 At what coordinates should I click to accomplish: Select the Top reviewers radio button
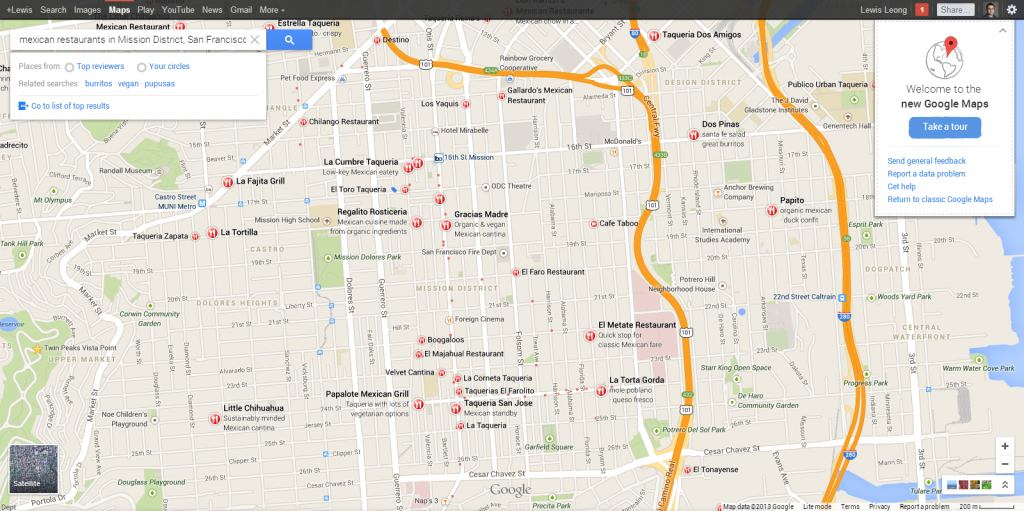pyautogui.click(x=69, y=67)
